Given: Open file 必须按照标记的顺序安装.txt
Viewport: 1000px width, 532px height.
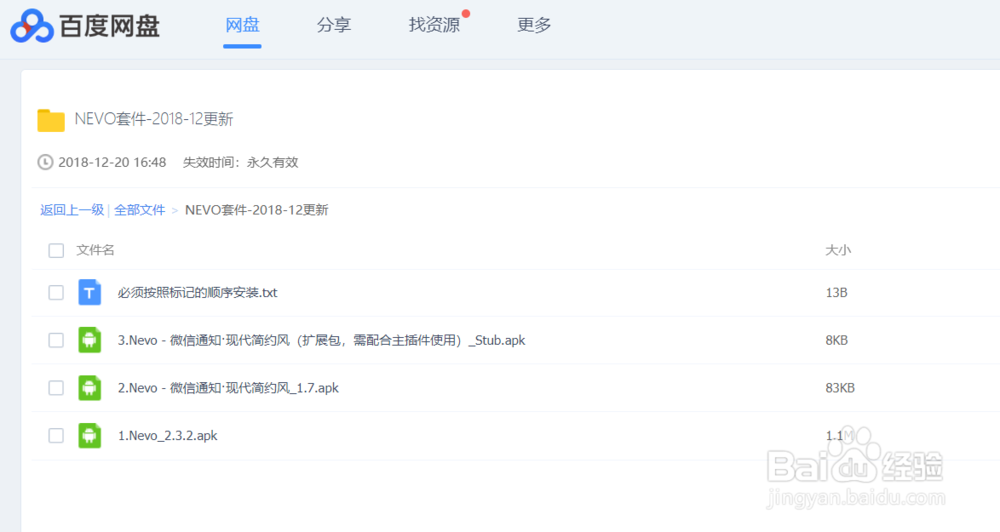Looking at the screenshot, I should tap(198, 293).
